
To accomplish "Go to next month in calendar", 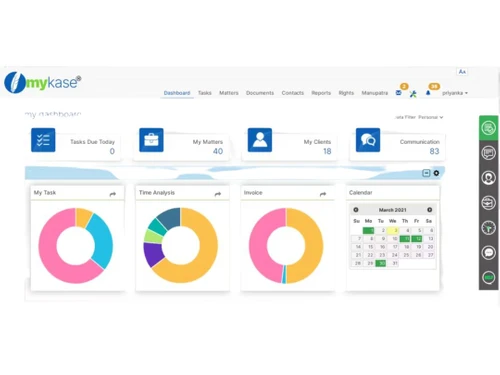I will [430, 210].
